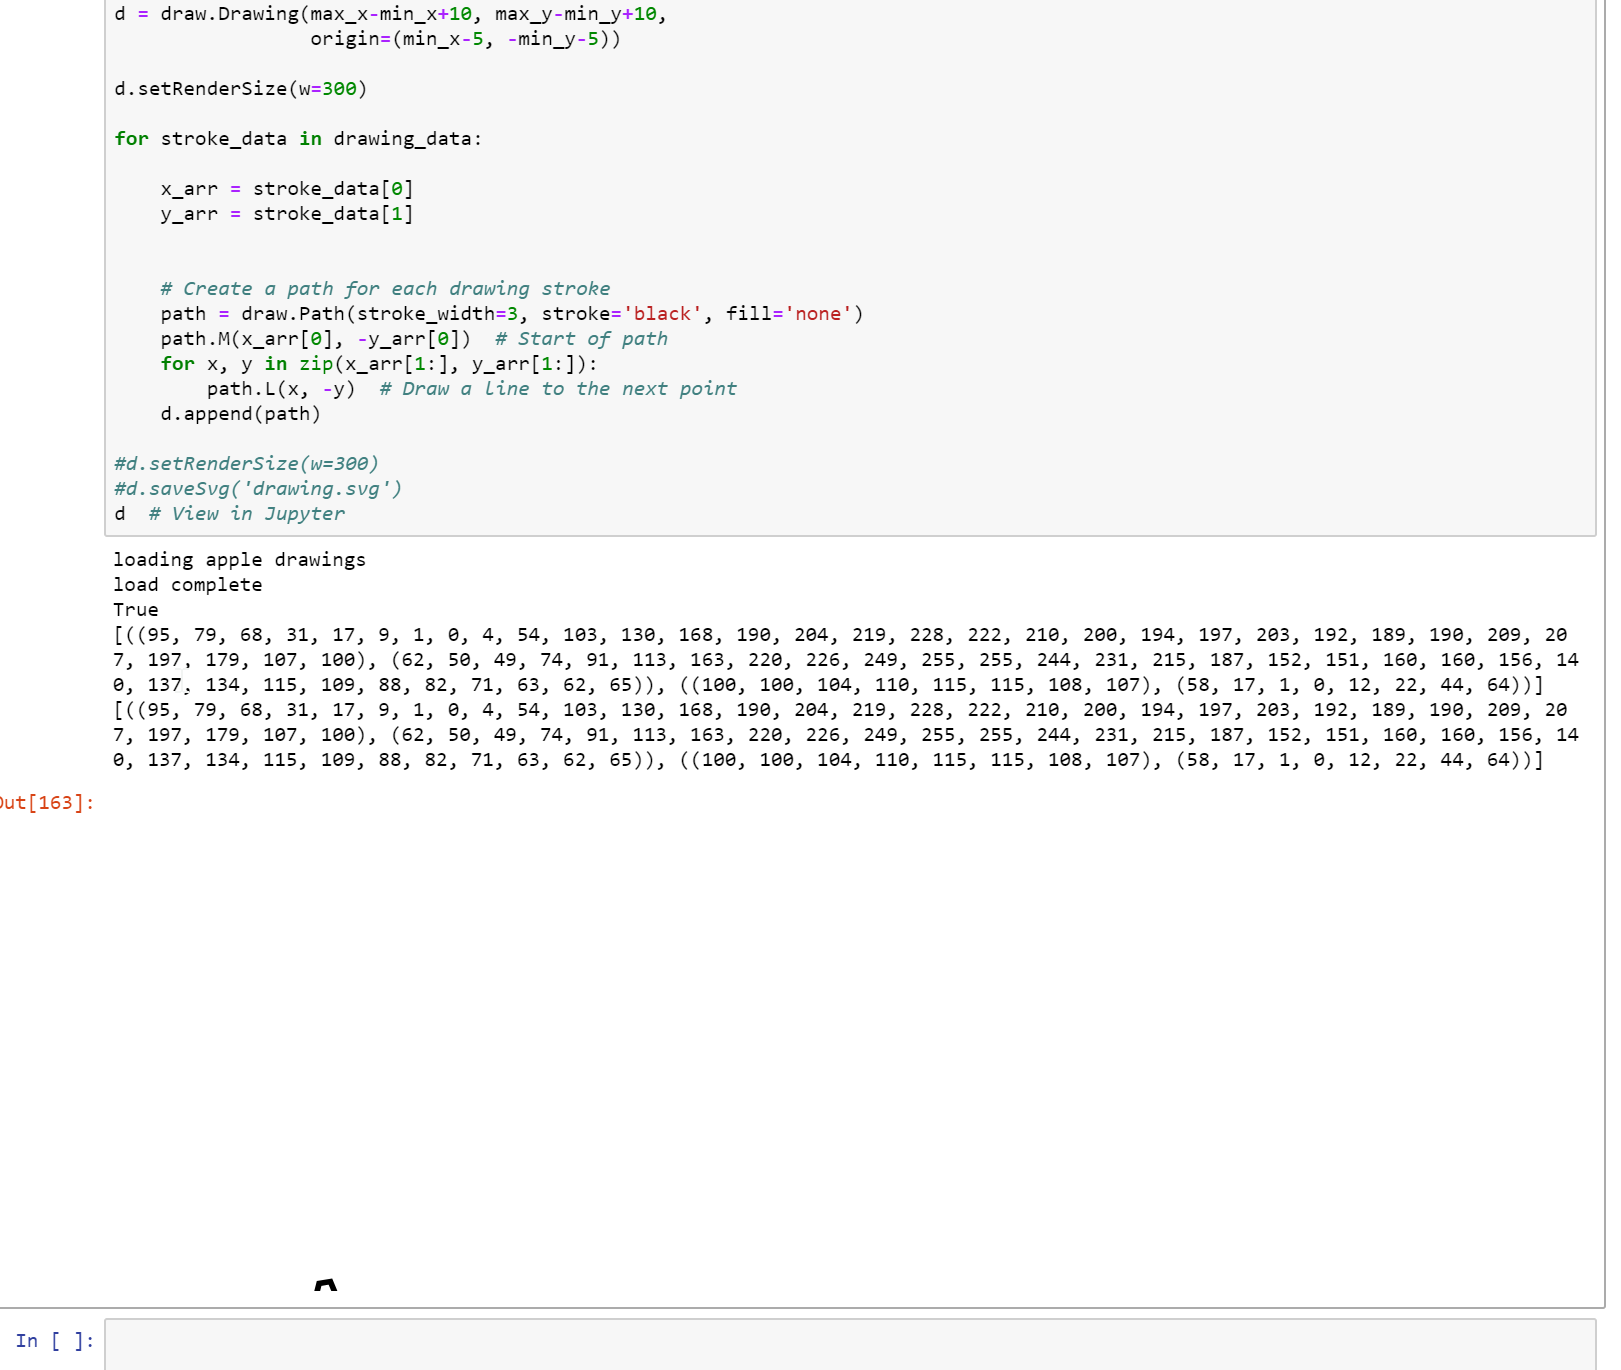Select the 'loading apple drawings' output line
The height and width of the screenshot is (1370, 1621).
click(240, 559)
